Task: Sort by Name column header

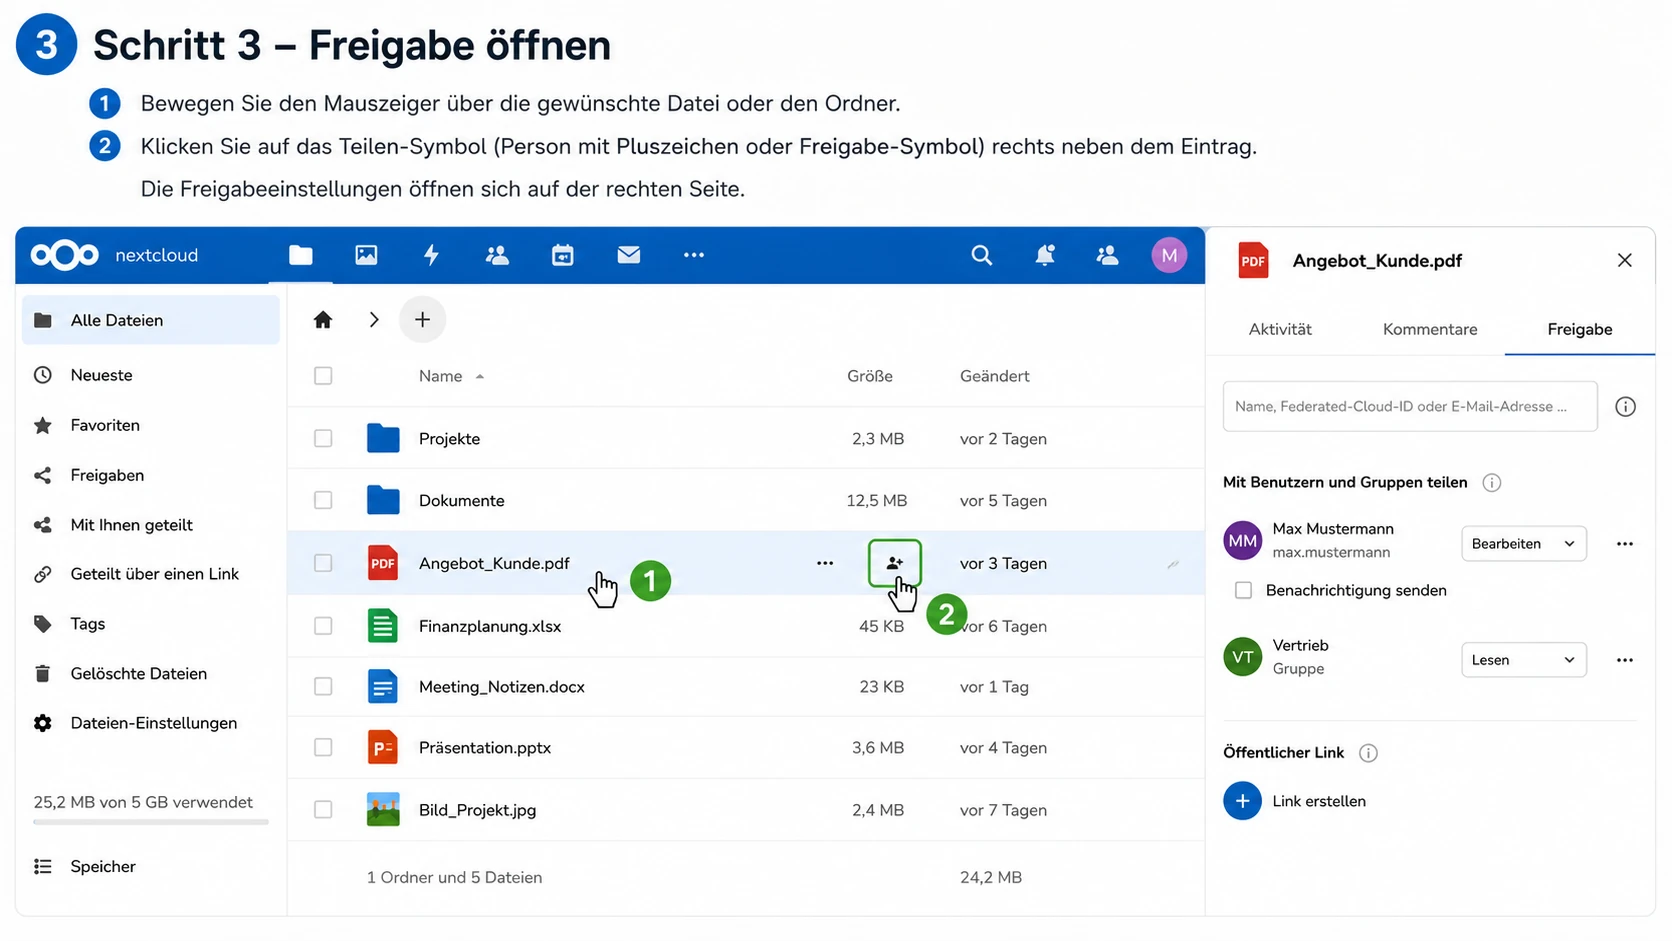Action: [441, 376]
